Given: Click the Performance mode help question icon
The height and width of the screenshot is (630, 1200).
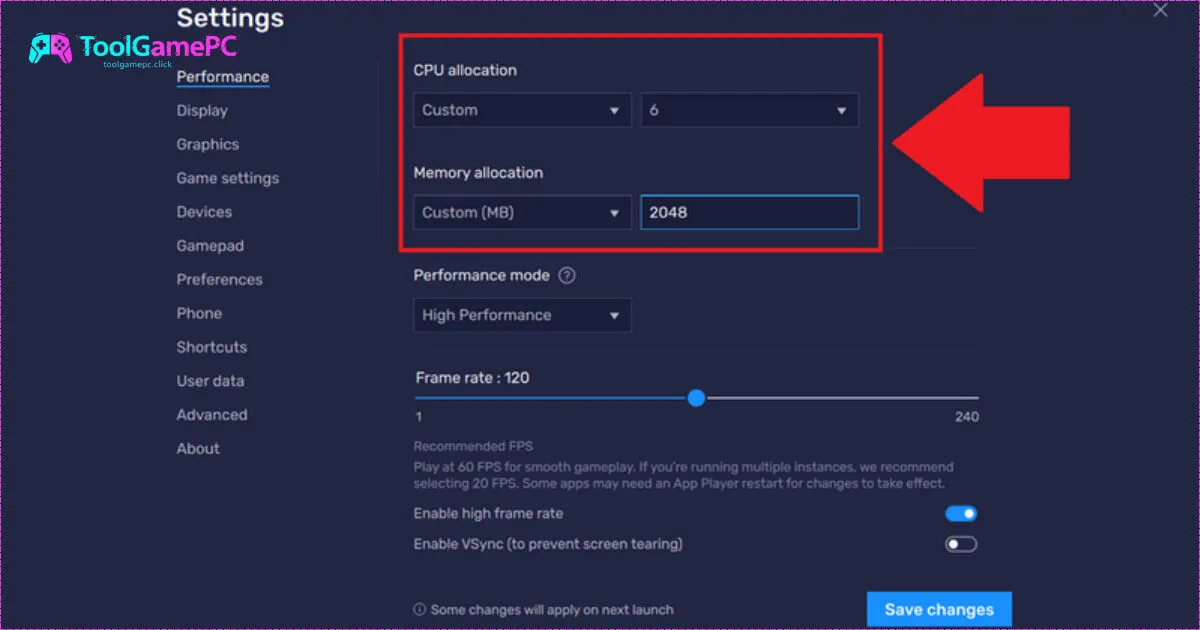Looking at the screenshot, I should click(567, 275).
